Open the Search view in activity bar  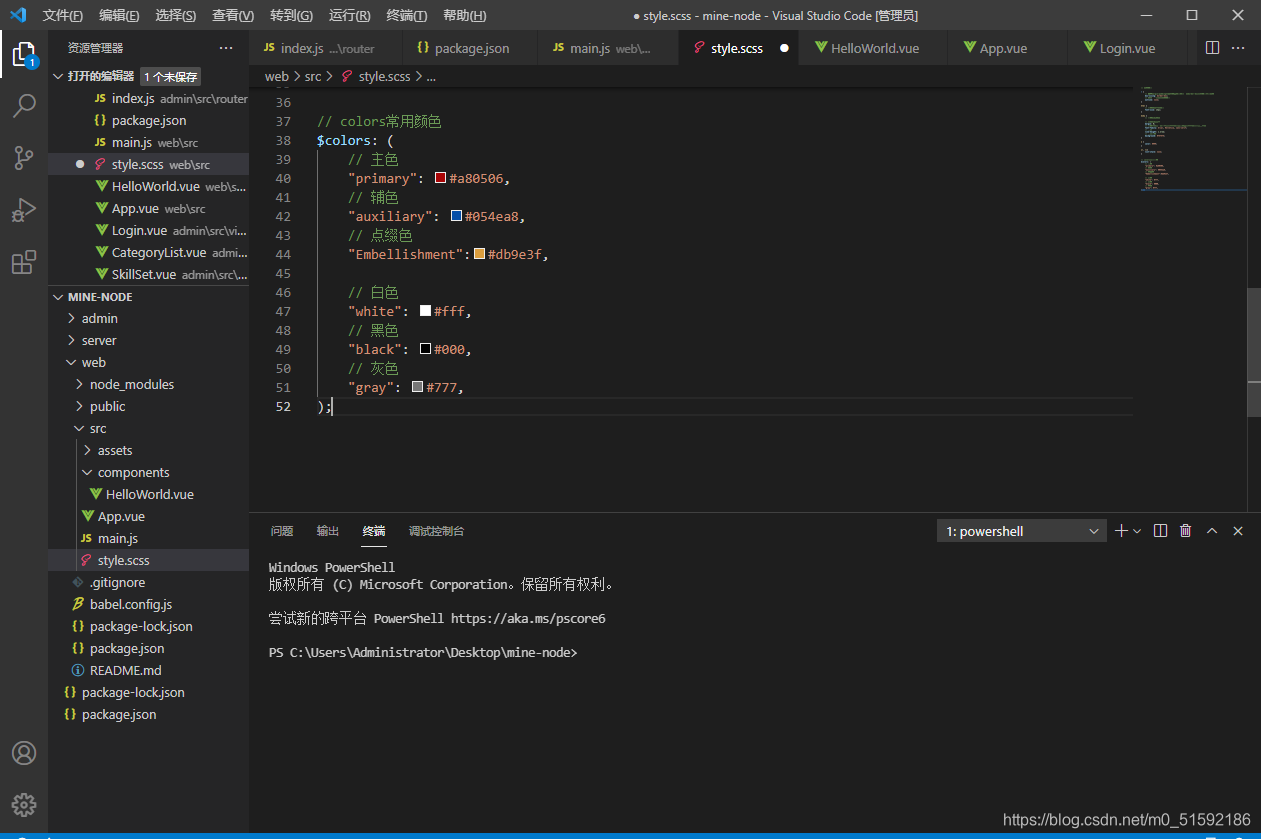click(24, 105)
